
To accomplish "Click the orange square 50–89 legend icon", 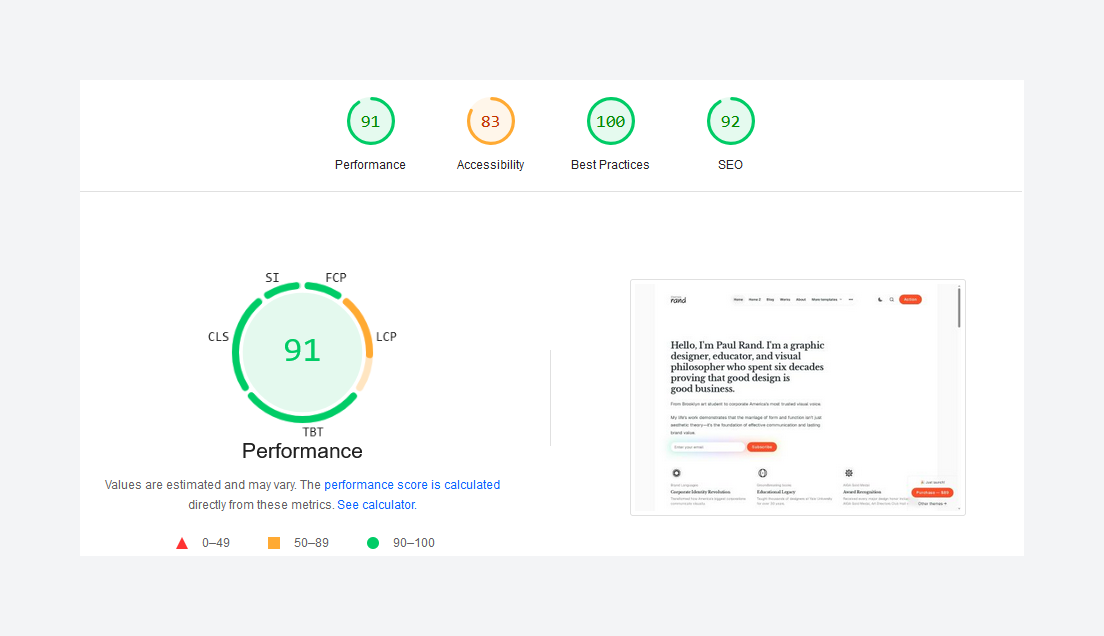I will click(274, 543).
